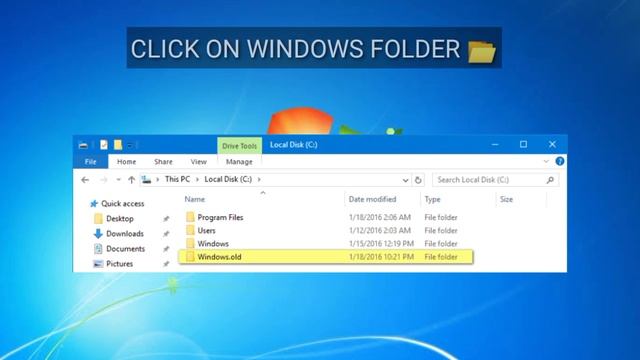Select Quick access in navigation pane
640x360 pixels.
pos(122,203)
